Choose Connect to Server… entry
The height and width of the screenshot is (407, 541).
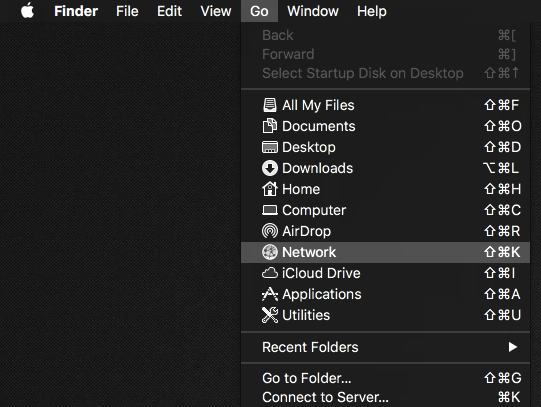point(385,397)
